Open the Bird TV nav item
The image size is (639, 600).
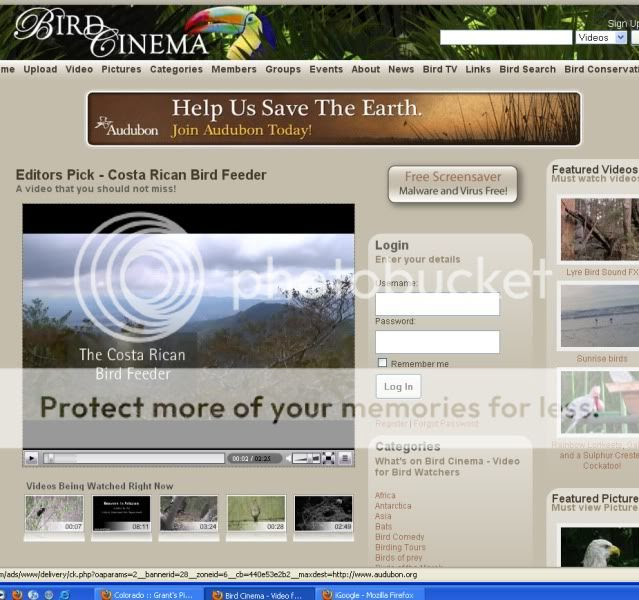click(440, 69)
